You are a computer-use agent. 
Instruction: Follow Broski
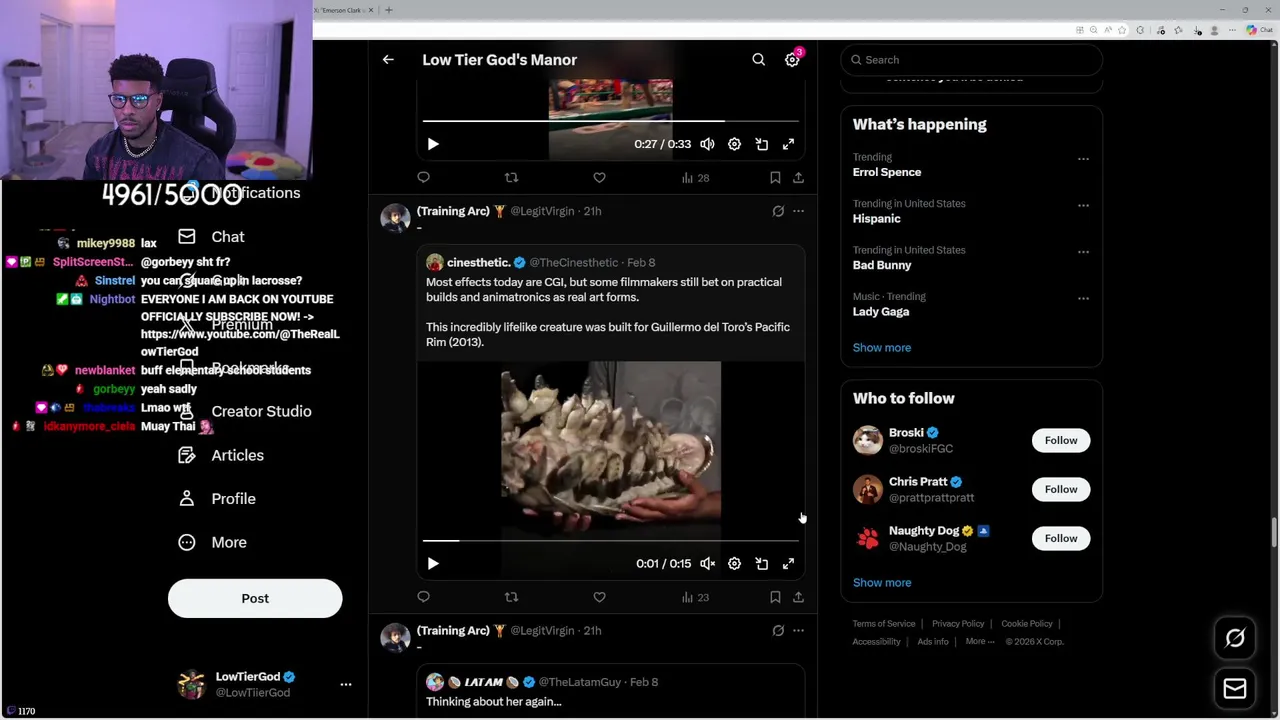(x=1061, y=440)
